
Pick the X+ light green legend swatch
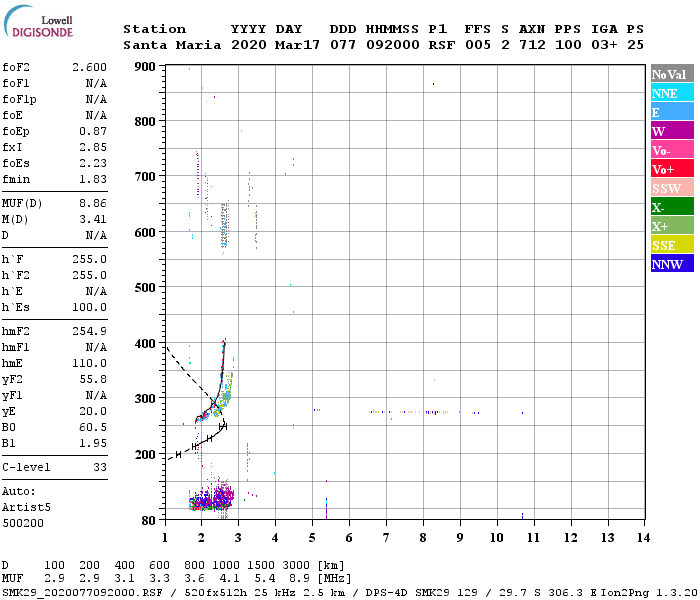tap(672, 226)
